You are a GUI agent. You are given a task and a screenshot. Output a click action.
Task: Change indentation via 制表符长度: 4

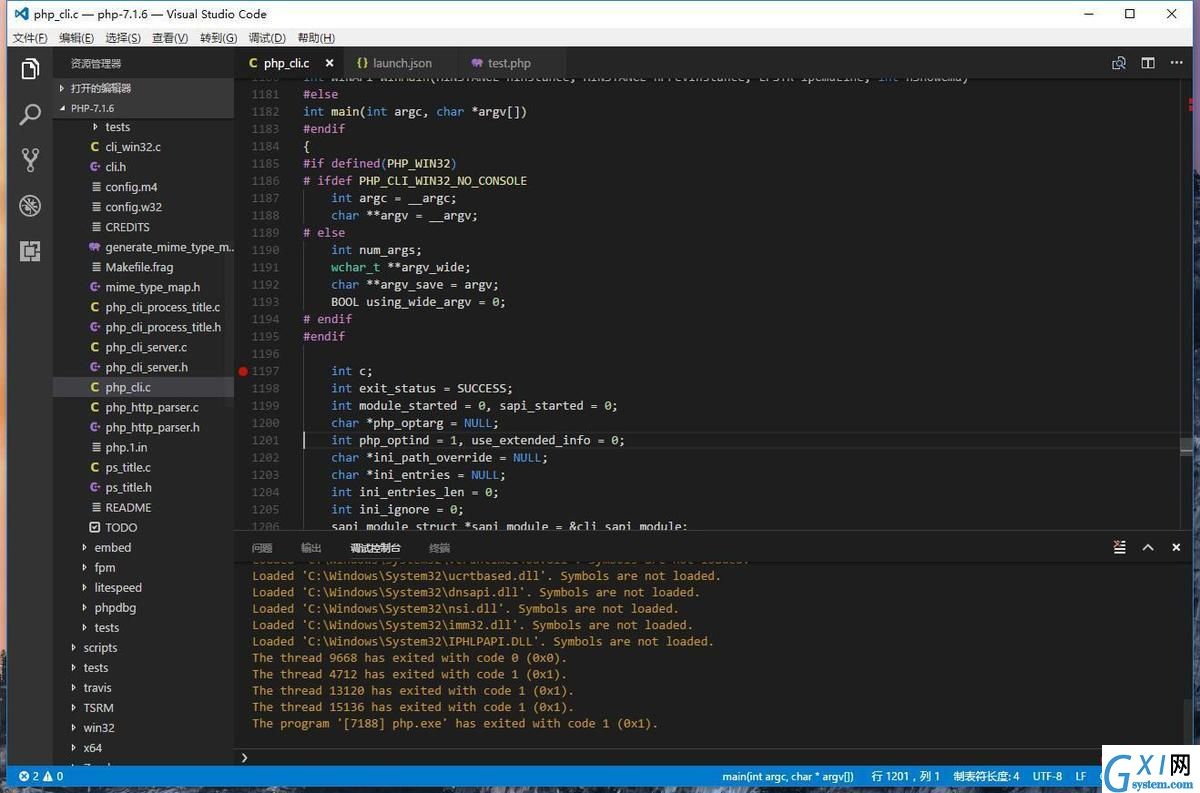[x=986, y=776]
